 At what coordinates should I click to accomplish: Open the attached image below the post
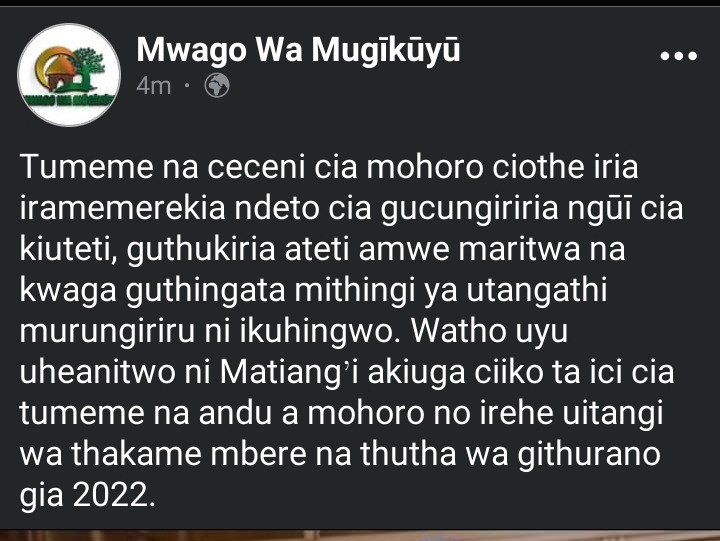coord(360,536)
